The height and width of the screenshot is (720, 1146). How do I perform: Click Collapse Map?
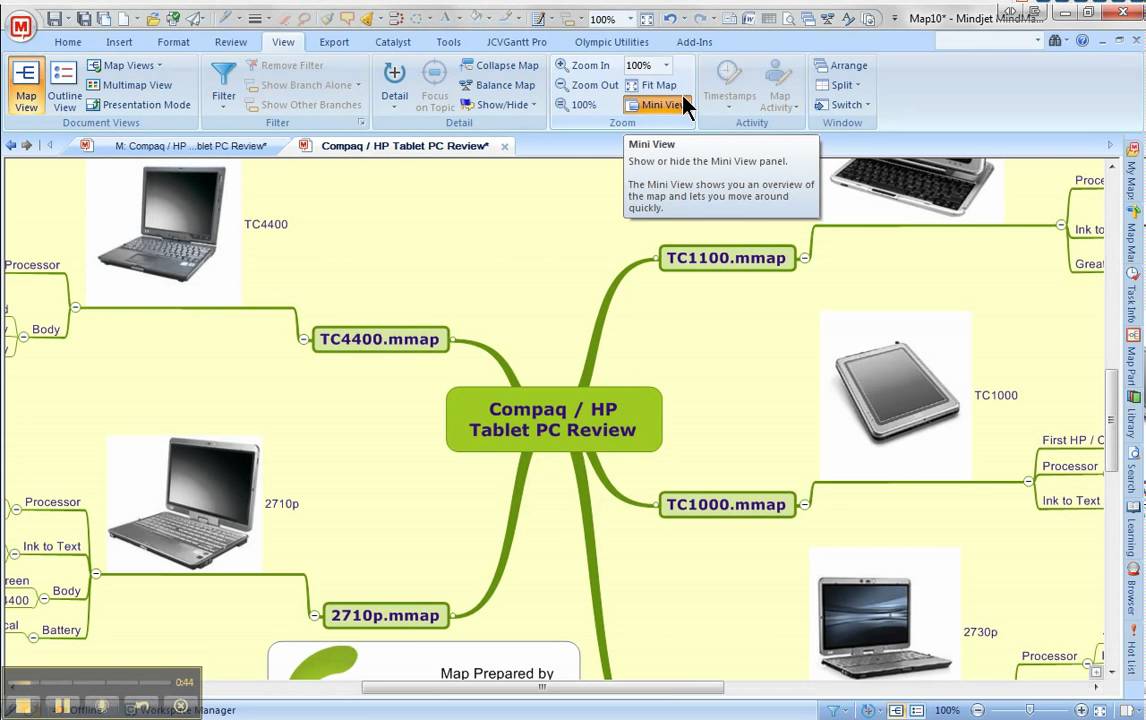point(499,65)
